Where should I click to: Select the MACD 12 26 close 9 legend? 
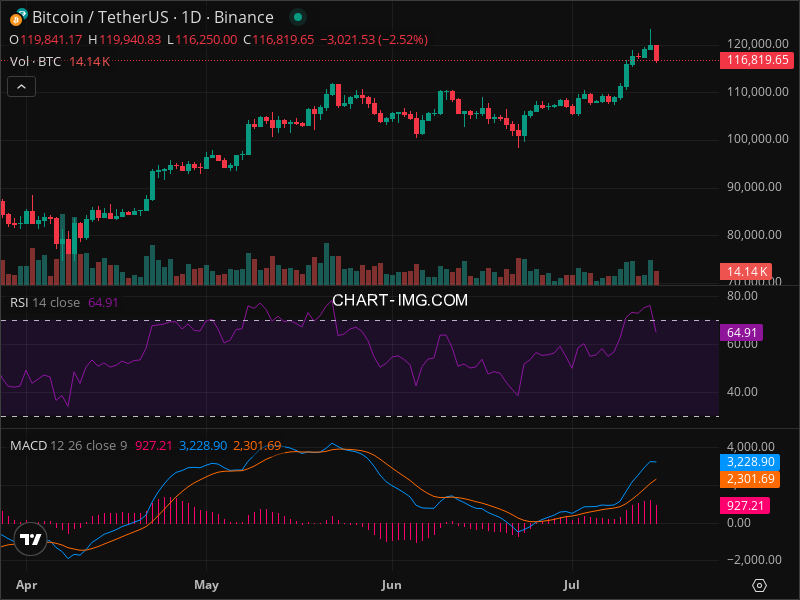pyautogui.click(x=68, y=445)
